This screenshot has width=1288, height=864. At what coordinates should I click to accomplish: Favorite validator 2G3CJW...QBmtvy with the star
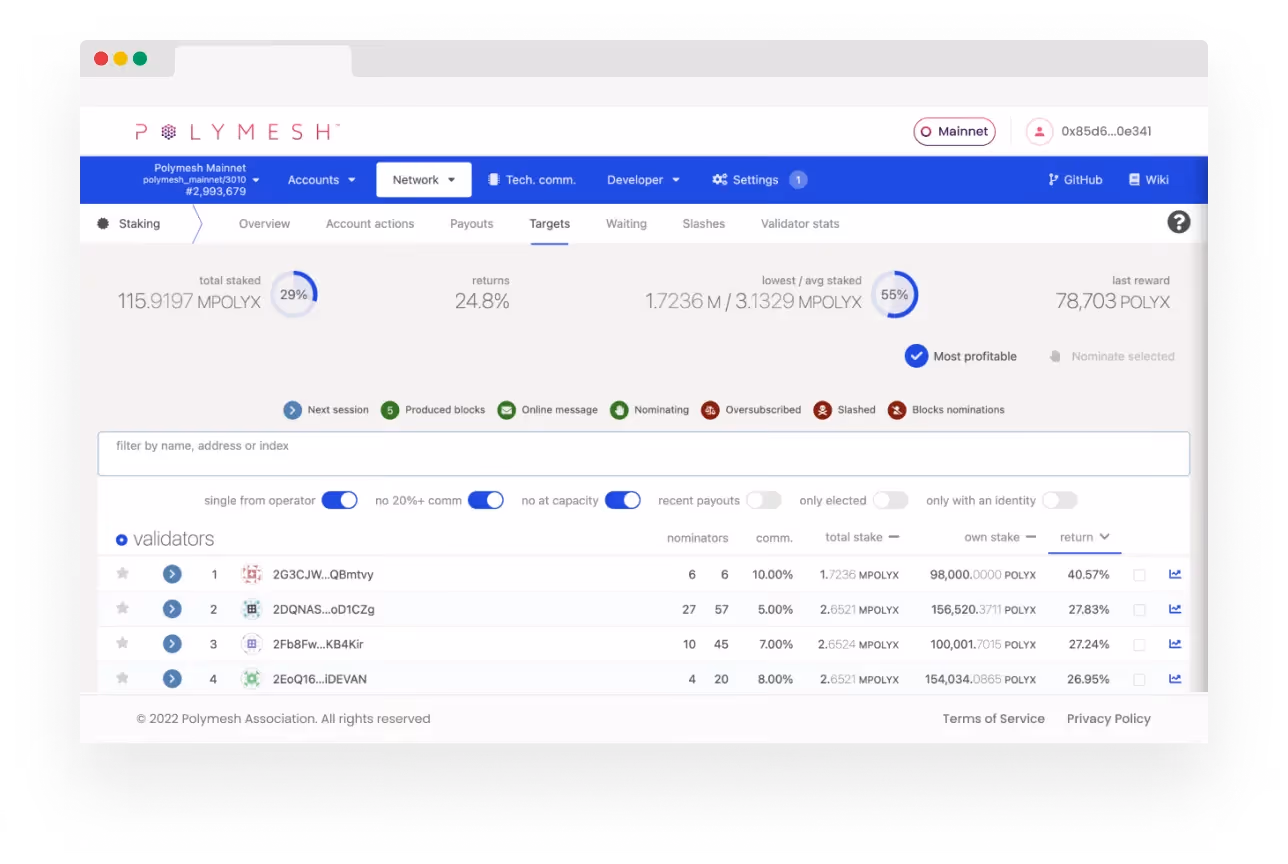(x=123, y=574)
